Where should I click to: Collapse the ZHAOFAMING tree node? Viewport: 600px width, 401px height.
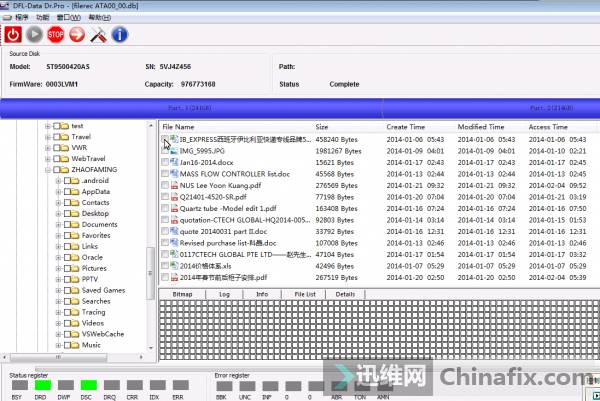point(48,170)
